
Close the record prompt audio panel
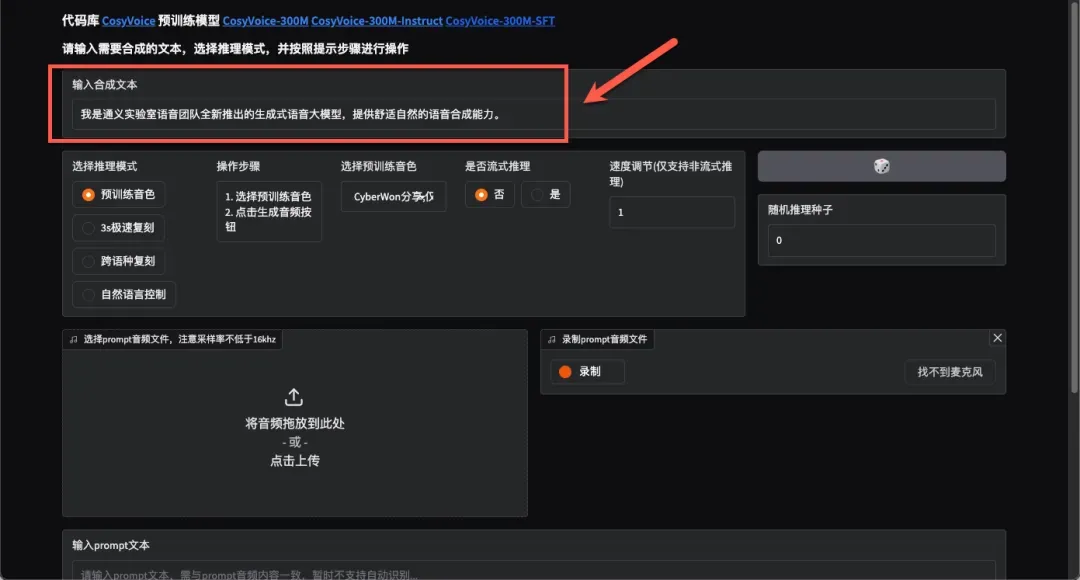(x=996, y=338)
